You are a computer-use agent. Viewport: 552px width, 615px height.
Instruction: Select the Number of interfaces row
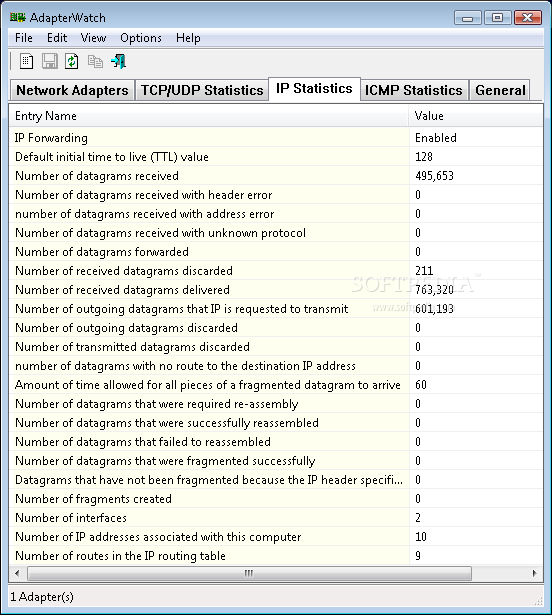click(276, 518)
